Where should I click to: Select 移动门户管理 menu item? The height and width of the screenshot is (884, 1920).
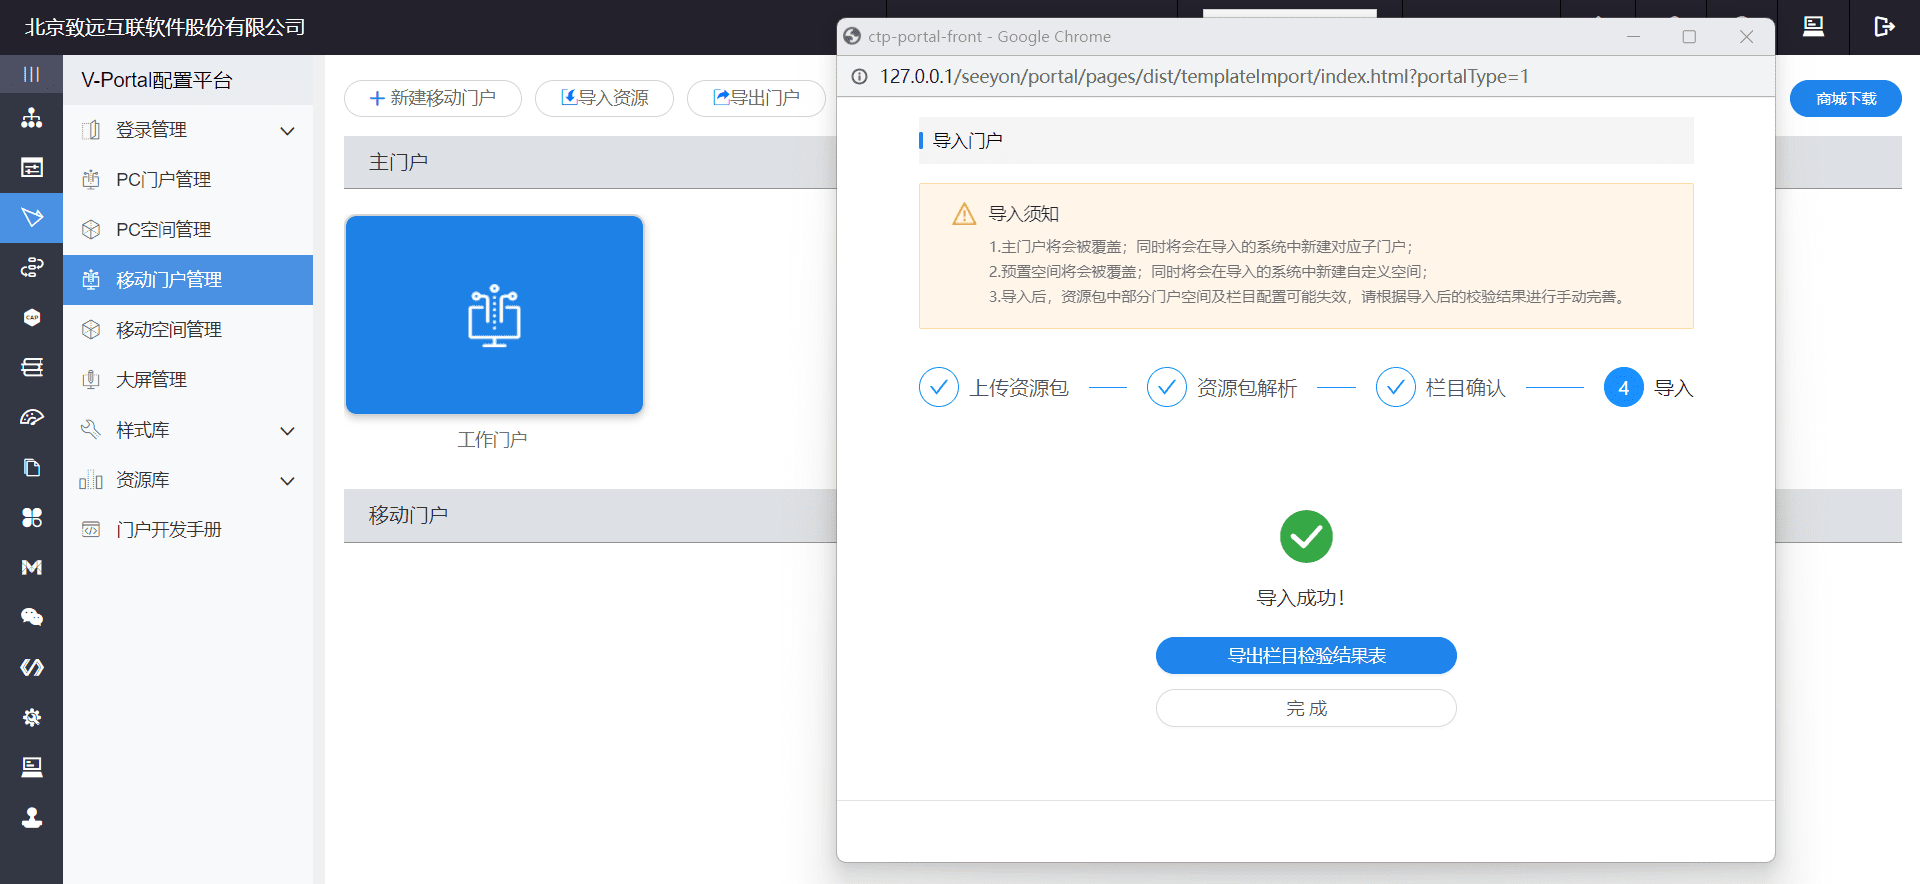click(x=188, y=280)
